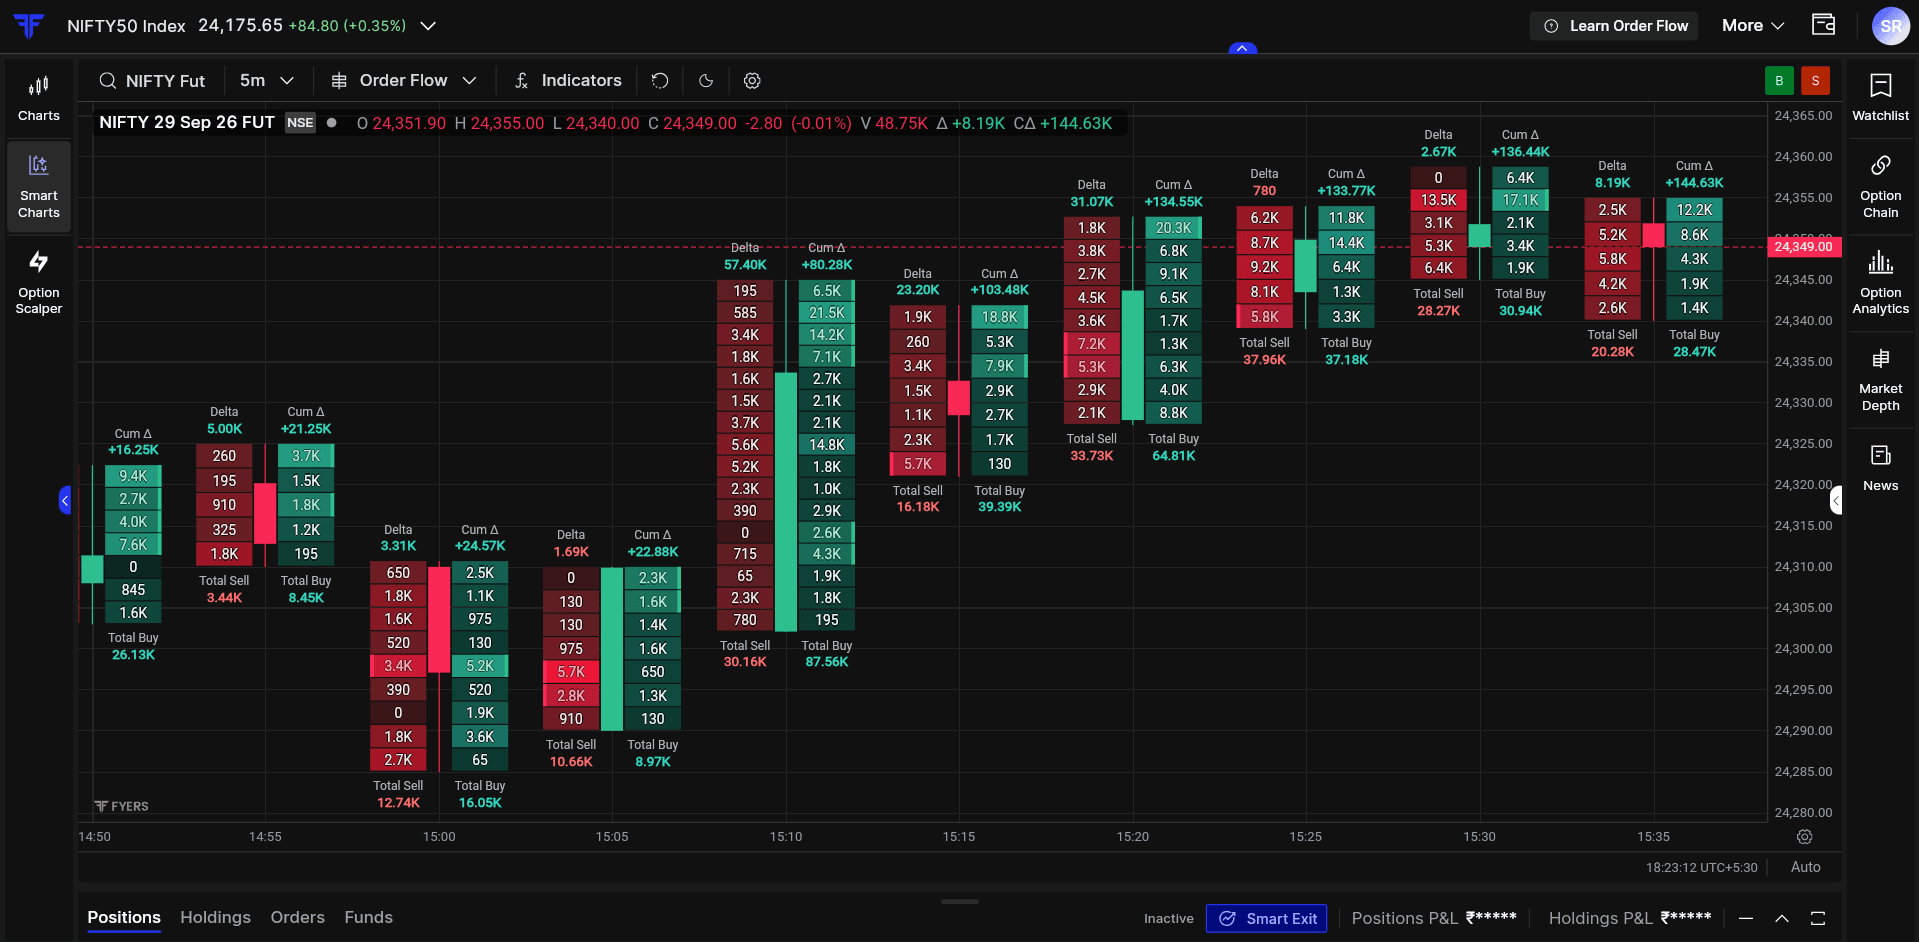
Task: Open Option Analytics from right sidebar
Action: click(x=1880, y=283)
